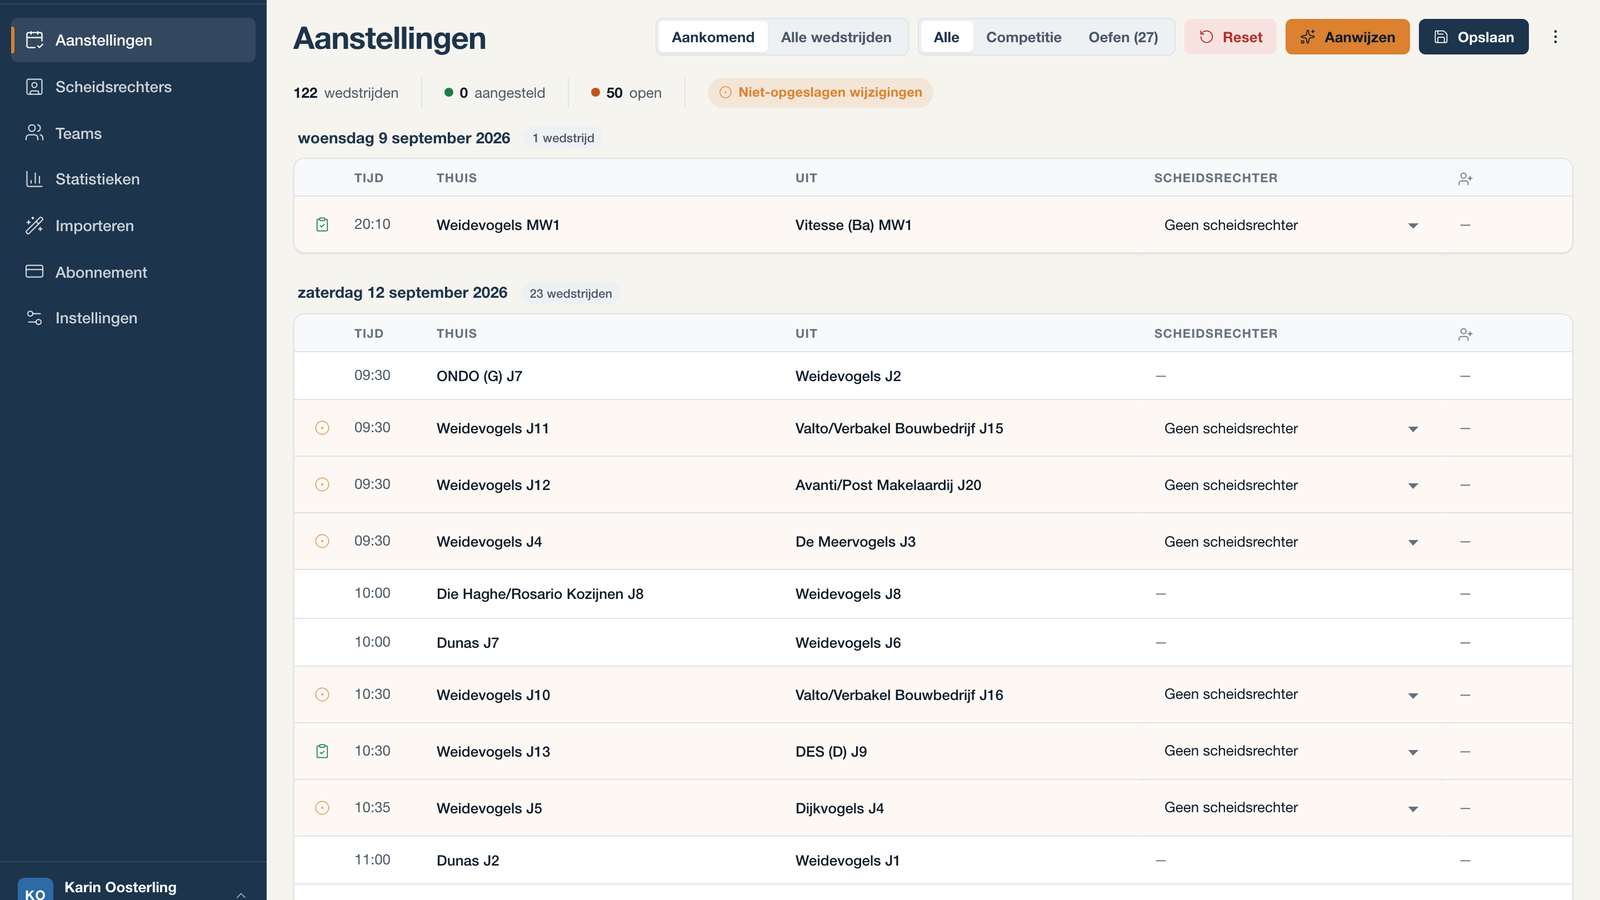The height and width of the screenshot is (900, 1600).
Task: Click the Abonnement card icon
Action: (x=34, y=272)
